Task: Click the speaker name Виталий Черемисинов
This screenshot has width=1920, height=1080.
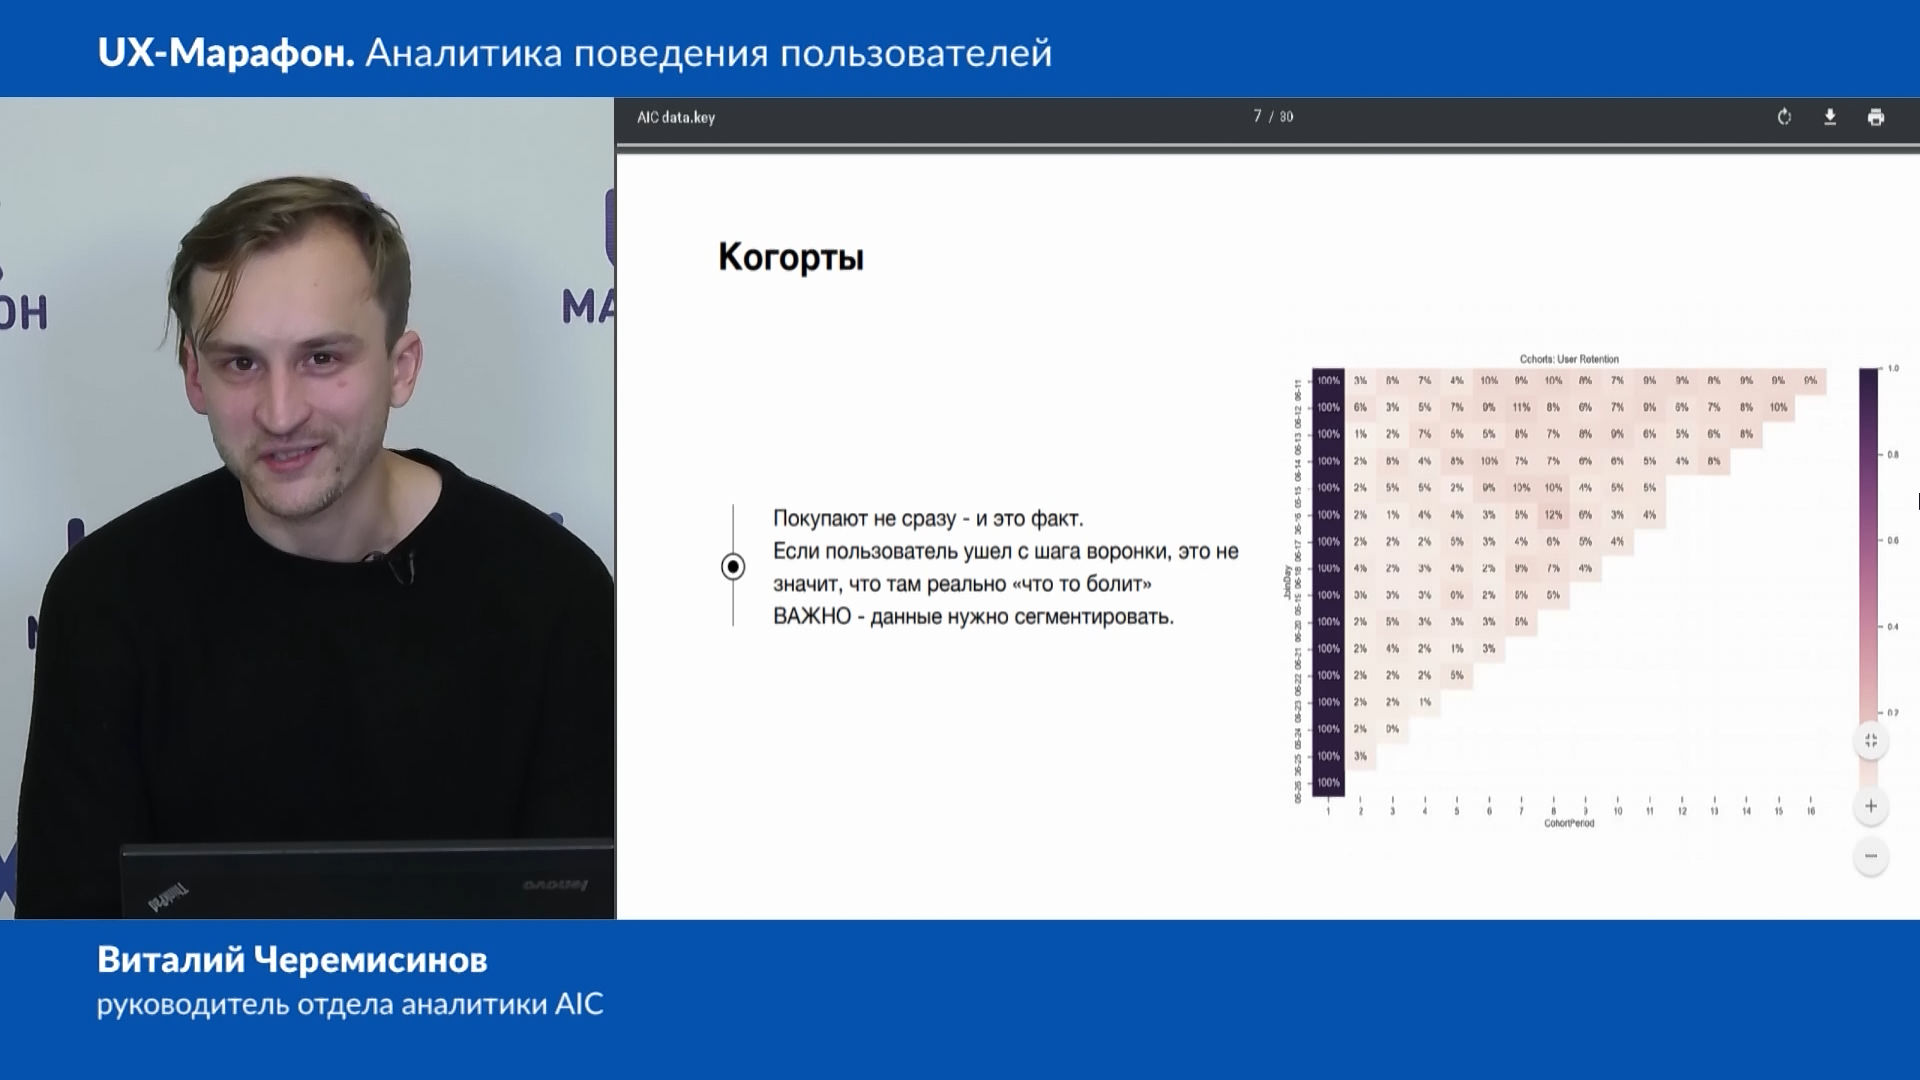Action: [x=292, y=960]
